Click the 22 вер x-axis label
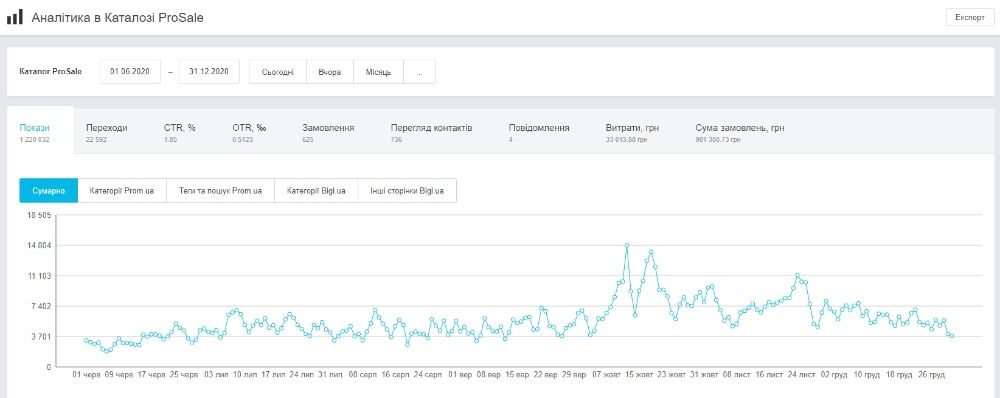The width and height of the screenshot is (1000, 398). tap(546, 376)
